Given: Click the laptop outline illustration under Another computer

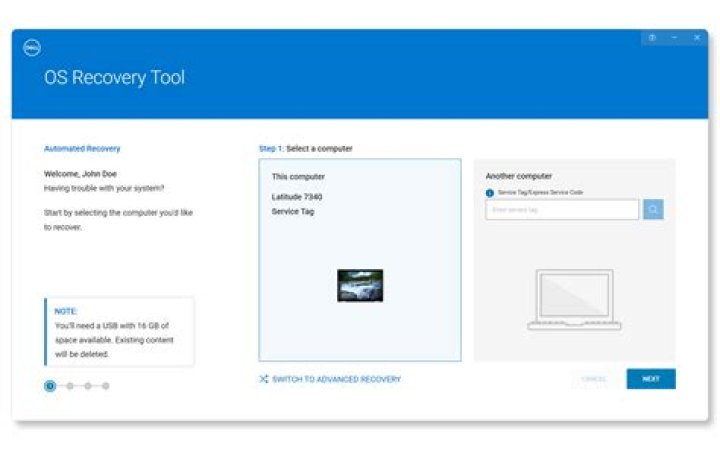Looking at the screenshot, I should [574, 300].
